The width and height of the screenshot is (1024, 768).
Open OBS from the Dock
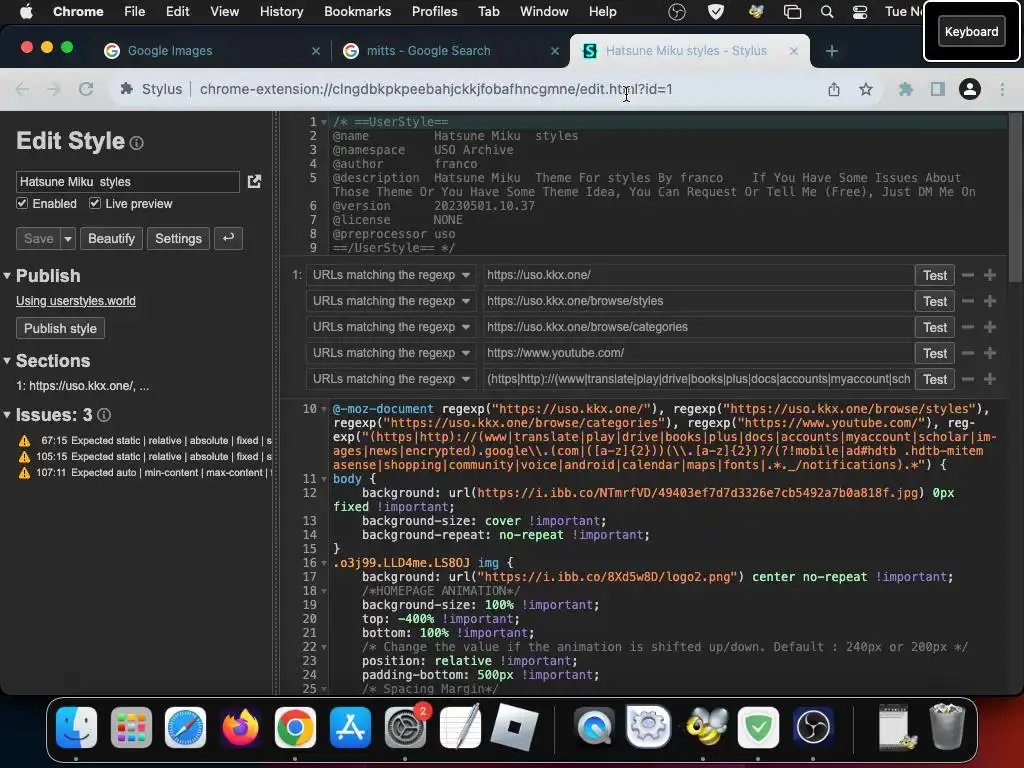pyautogui.click(x=813, y=727)
